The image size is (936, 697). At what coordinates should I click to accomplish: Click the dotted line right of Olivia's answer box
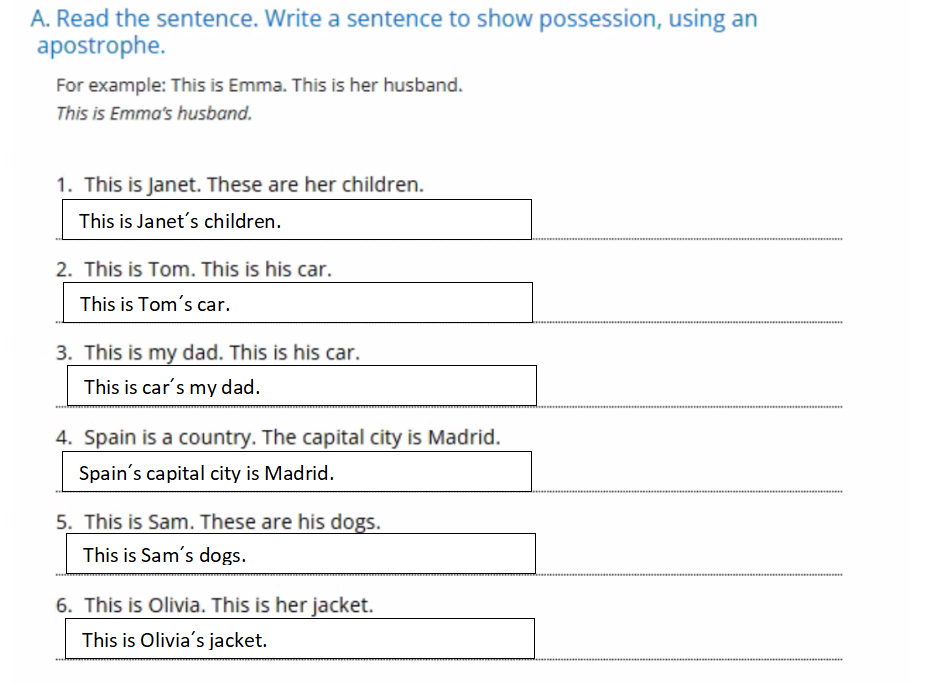688,659
